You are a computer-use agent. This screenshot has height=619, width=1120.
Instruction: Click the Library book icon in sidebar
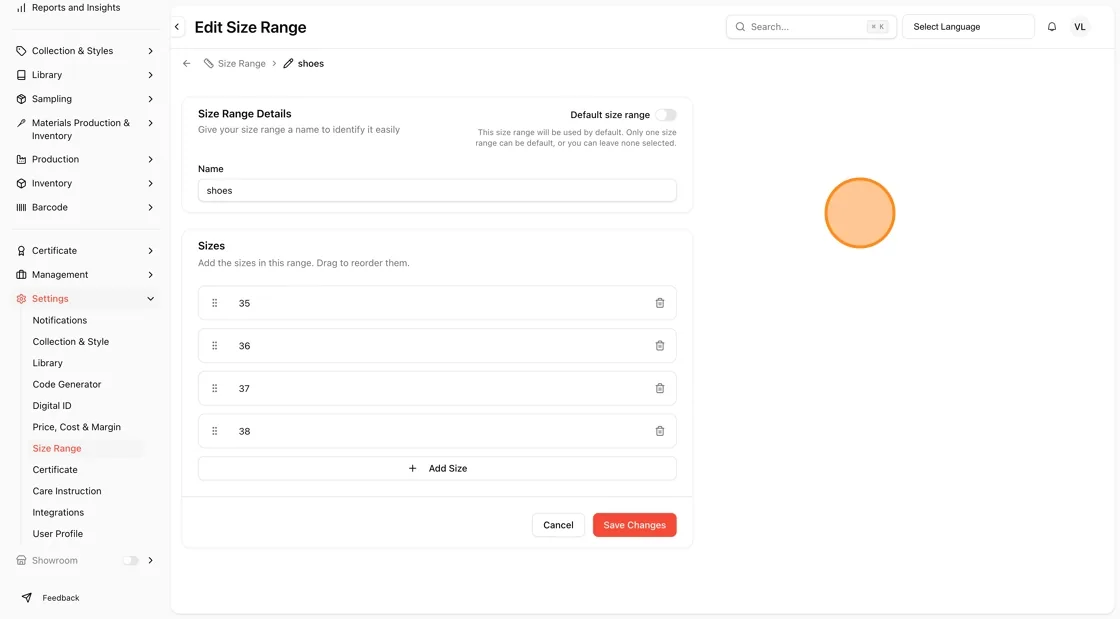21,75
